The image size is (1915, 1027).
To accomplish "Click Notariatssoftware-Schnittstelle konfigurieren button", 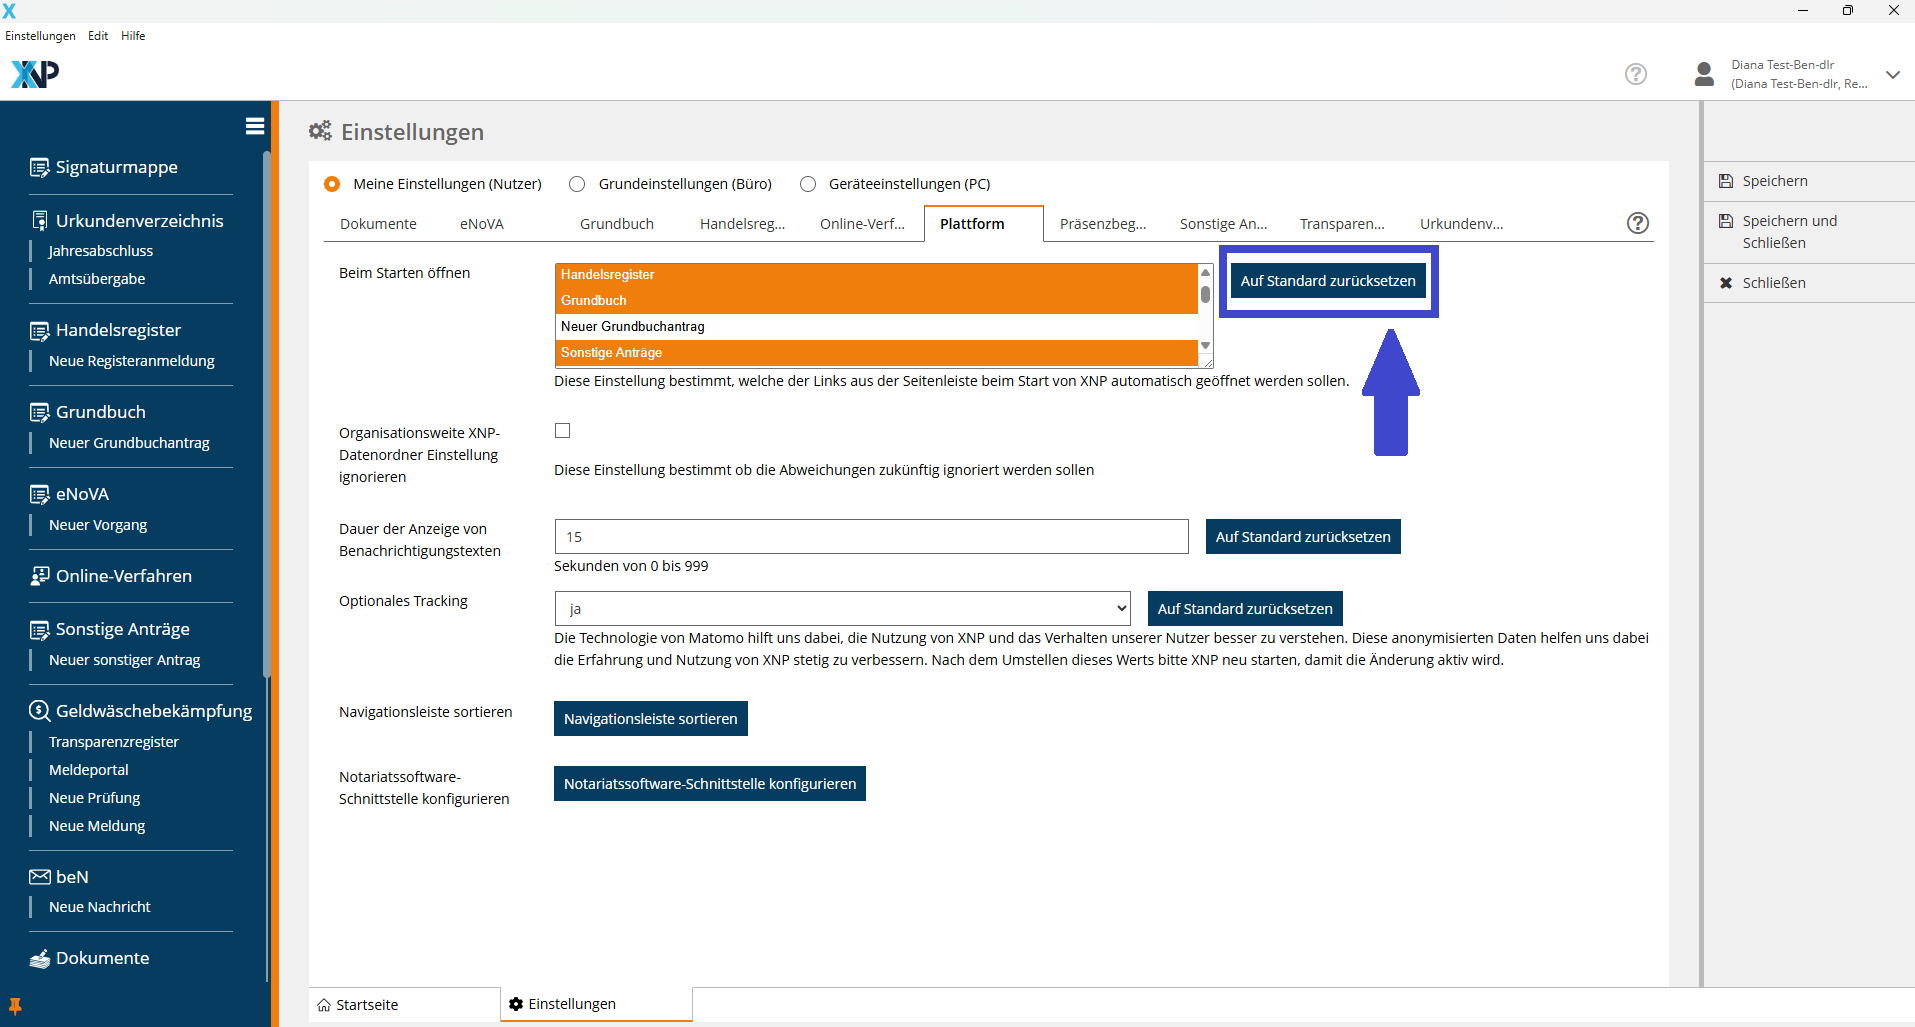I will tap(709, 784).
